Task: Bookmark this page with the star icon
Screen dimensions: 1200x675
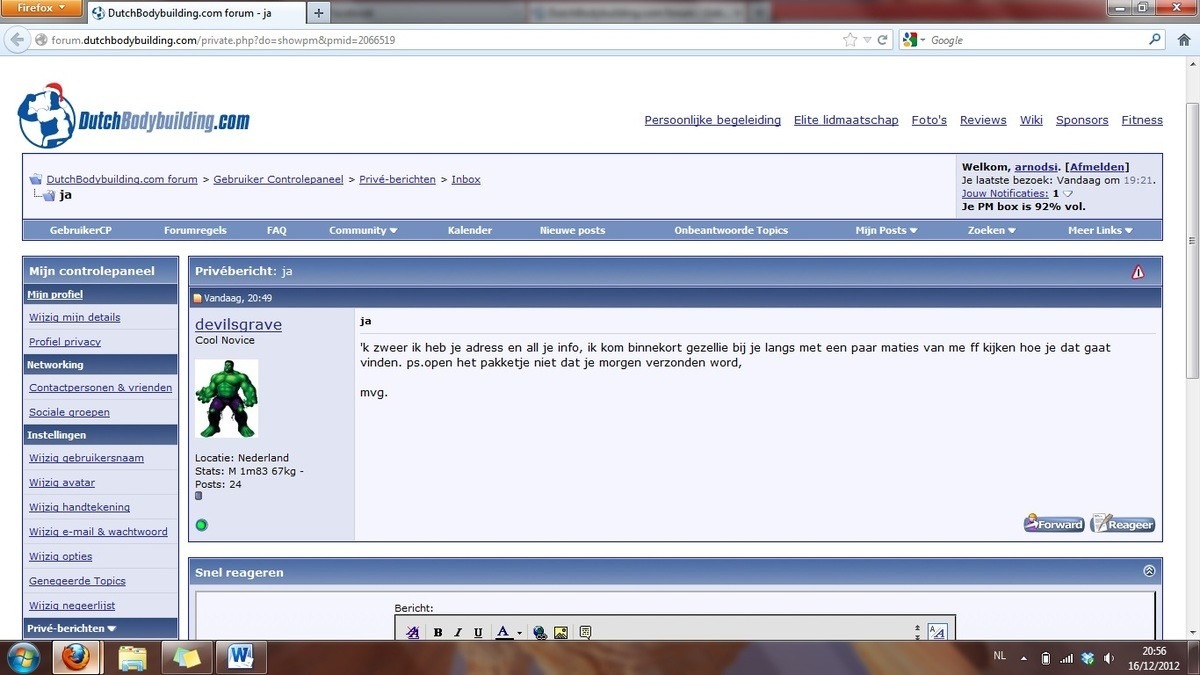Action: point(850,40)
